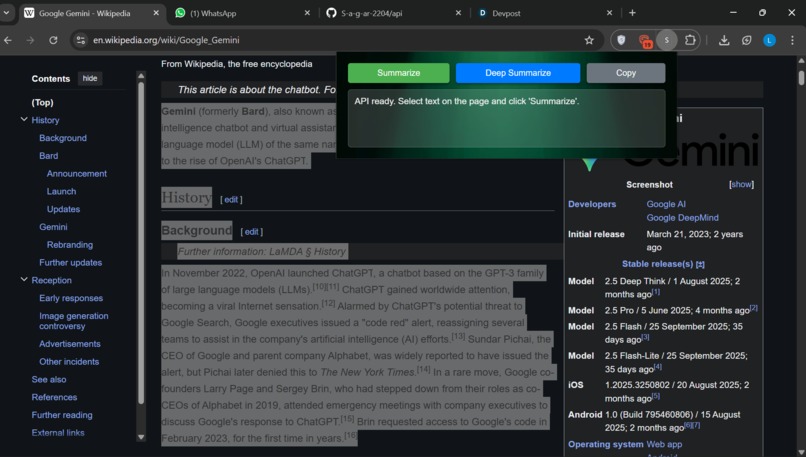The height and width of the screenshot is (457, 806).
Task: Go to External links in Contents
Action: tap(58, 433)
